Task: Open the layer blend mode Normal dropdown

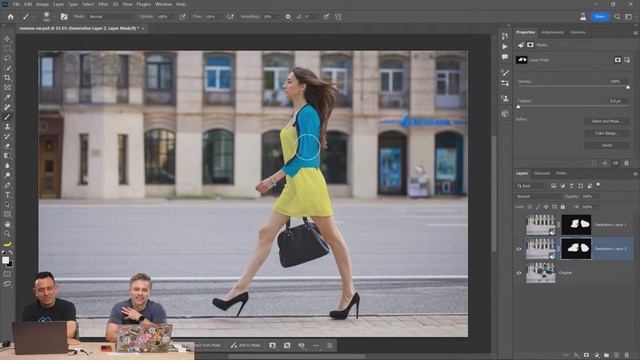Action: (538, 196)
